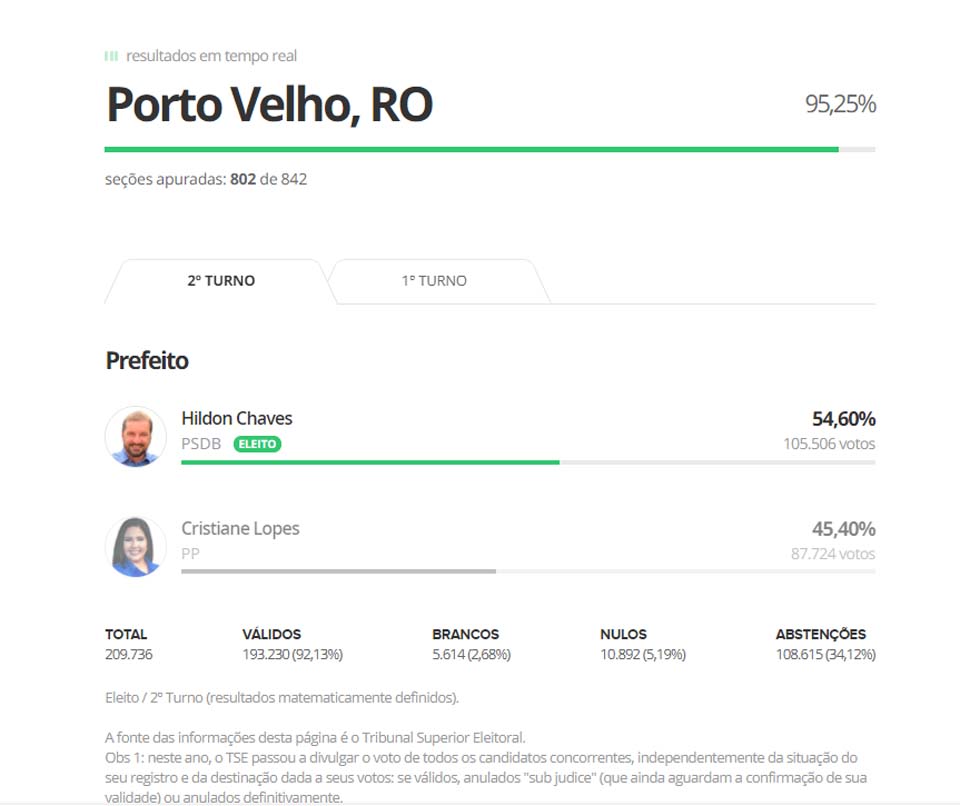The width and height of the screenshot is (960, 806).
Task: Click the 87.724 votos count
Action: (832, 554)
